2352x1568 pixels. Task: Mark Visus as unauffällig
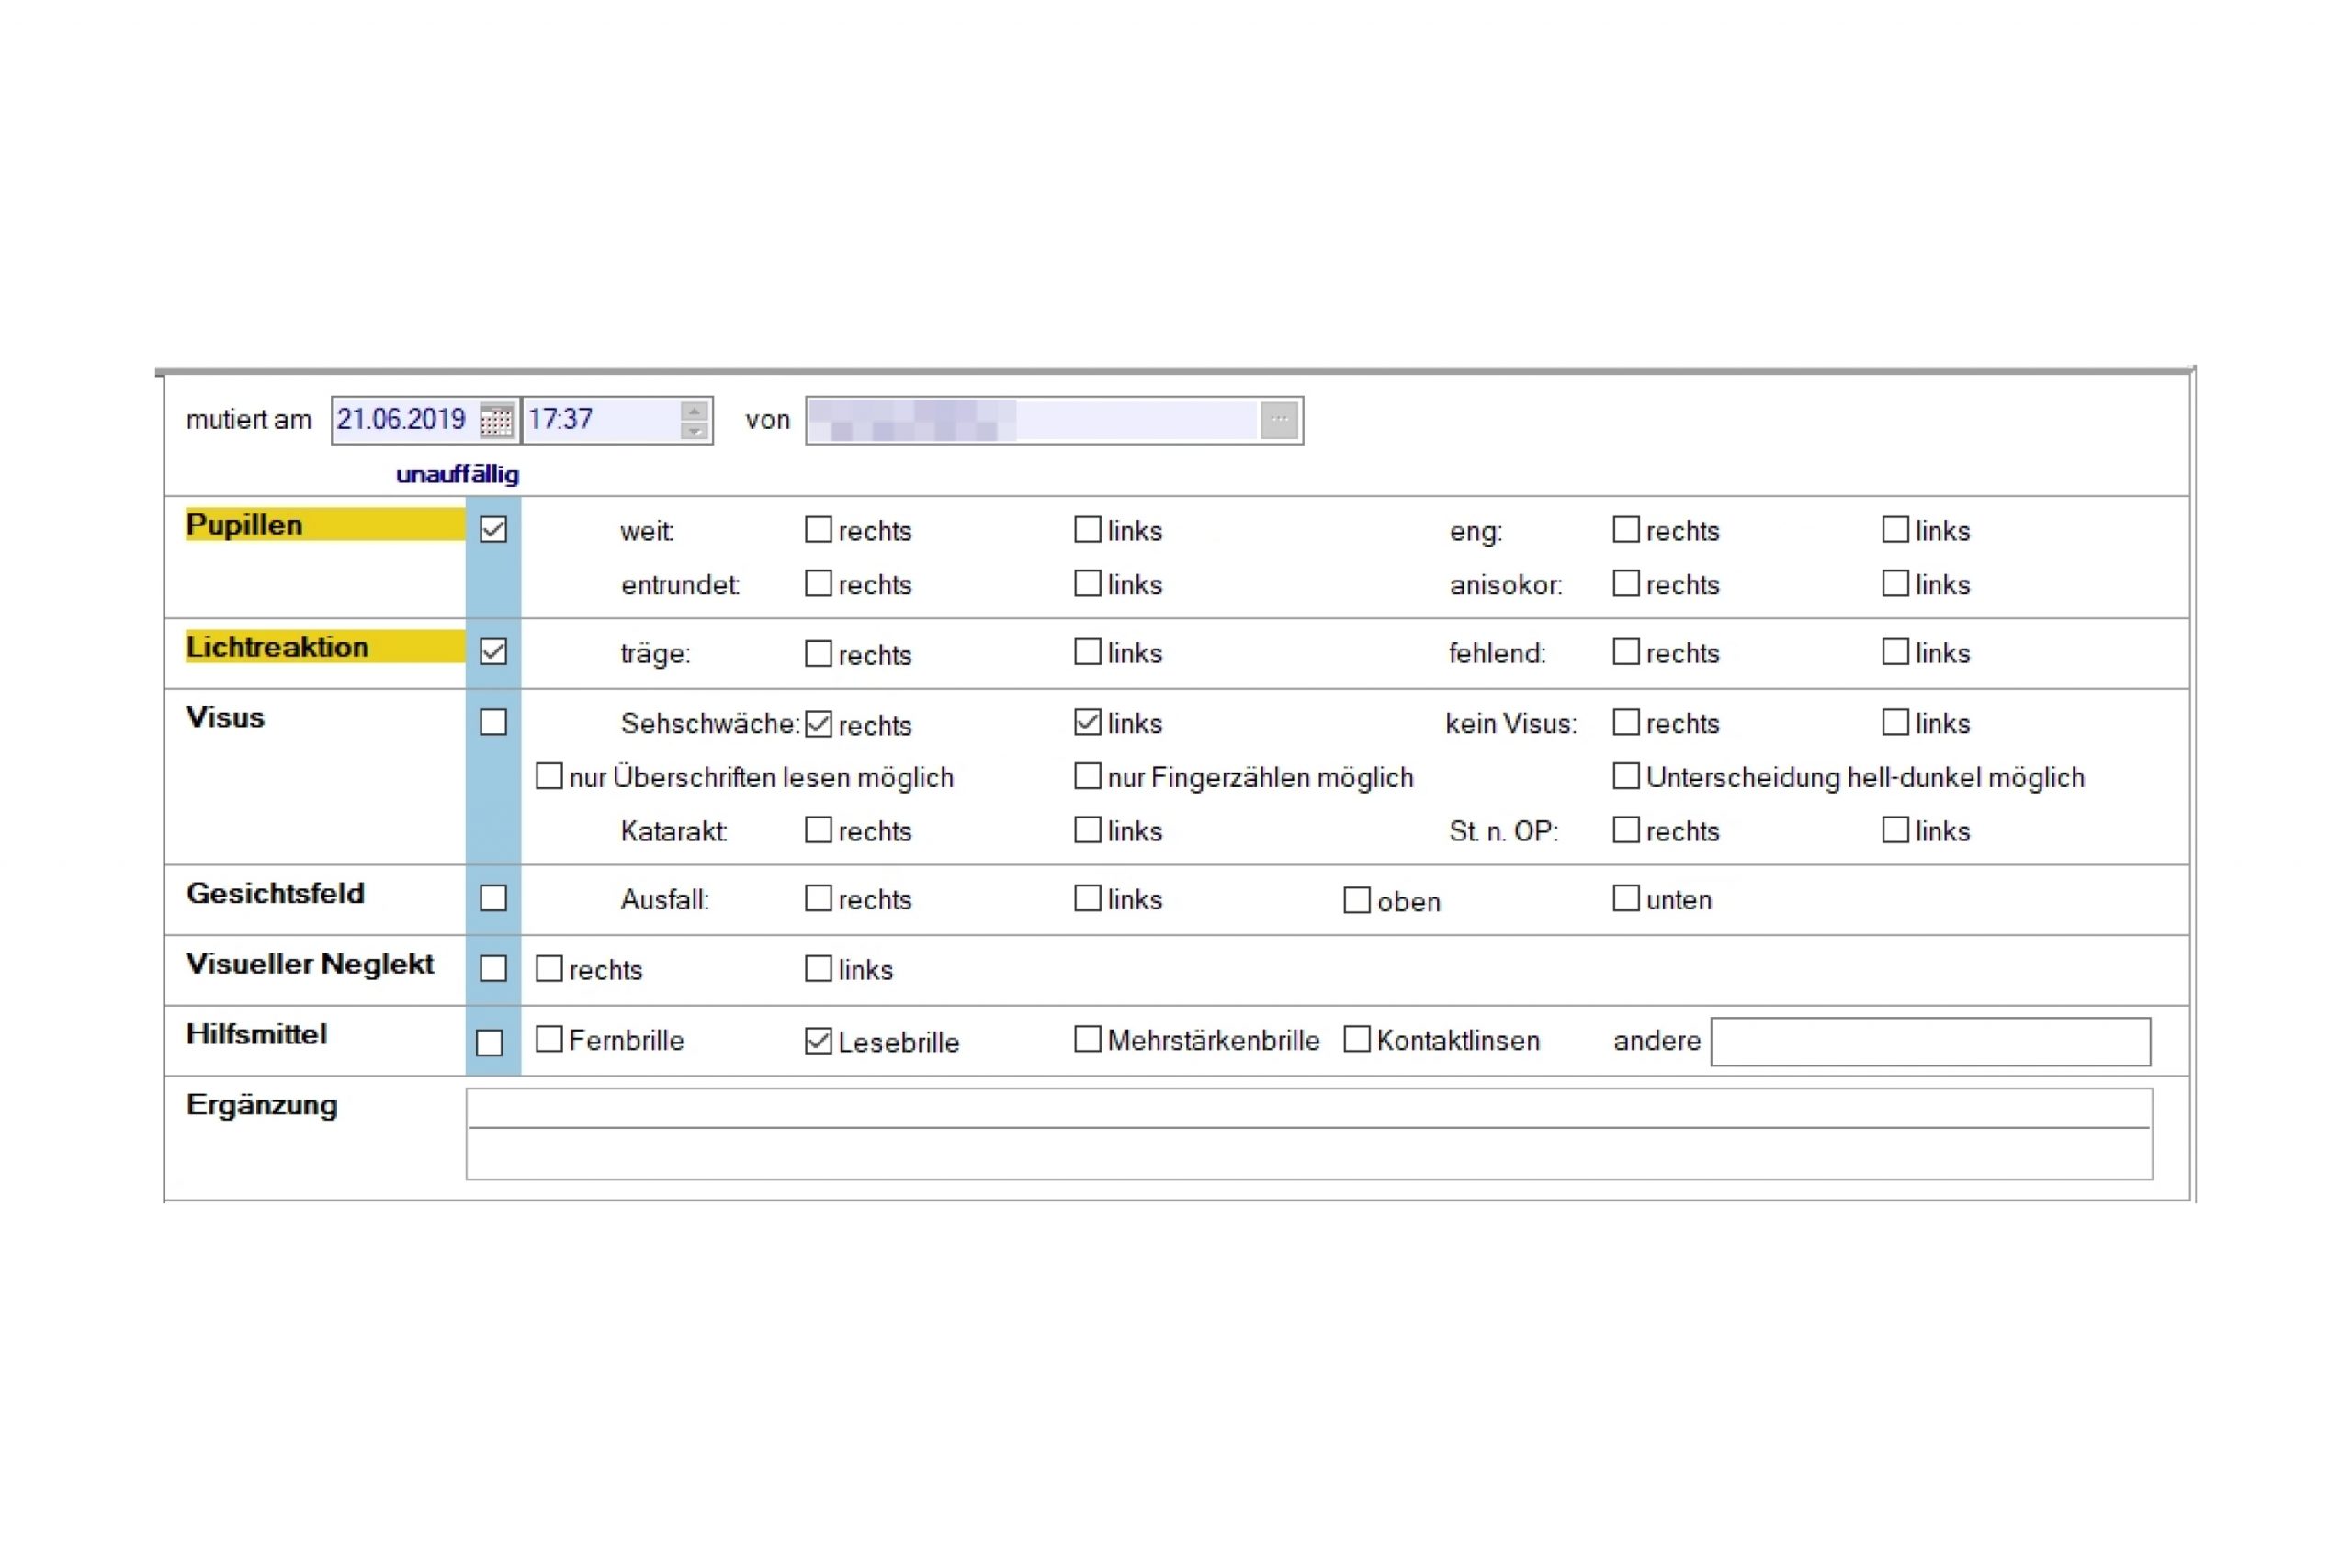tap(493, 722)
